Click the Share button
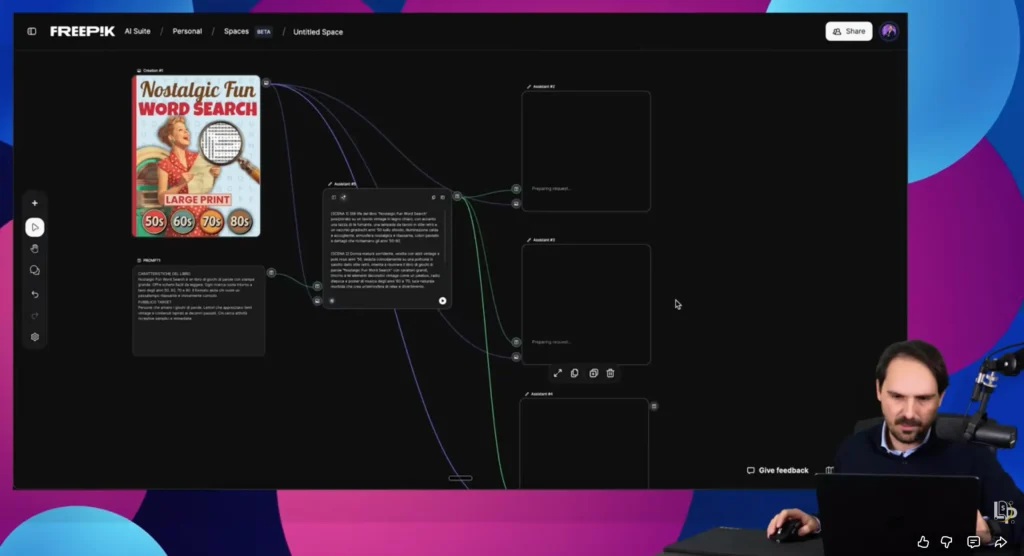 tap(848, 31)
